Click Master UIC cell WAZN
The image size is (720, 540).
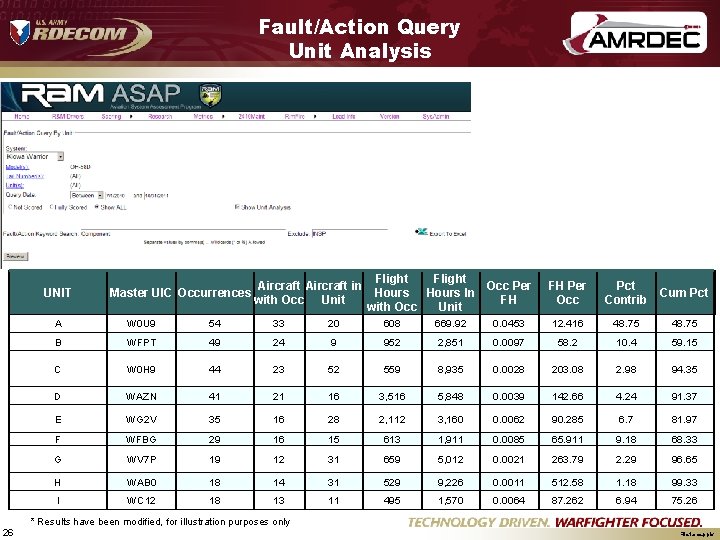point(141,396)
